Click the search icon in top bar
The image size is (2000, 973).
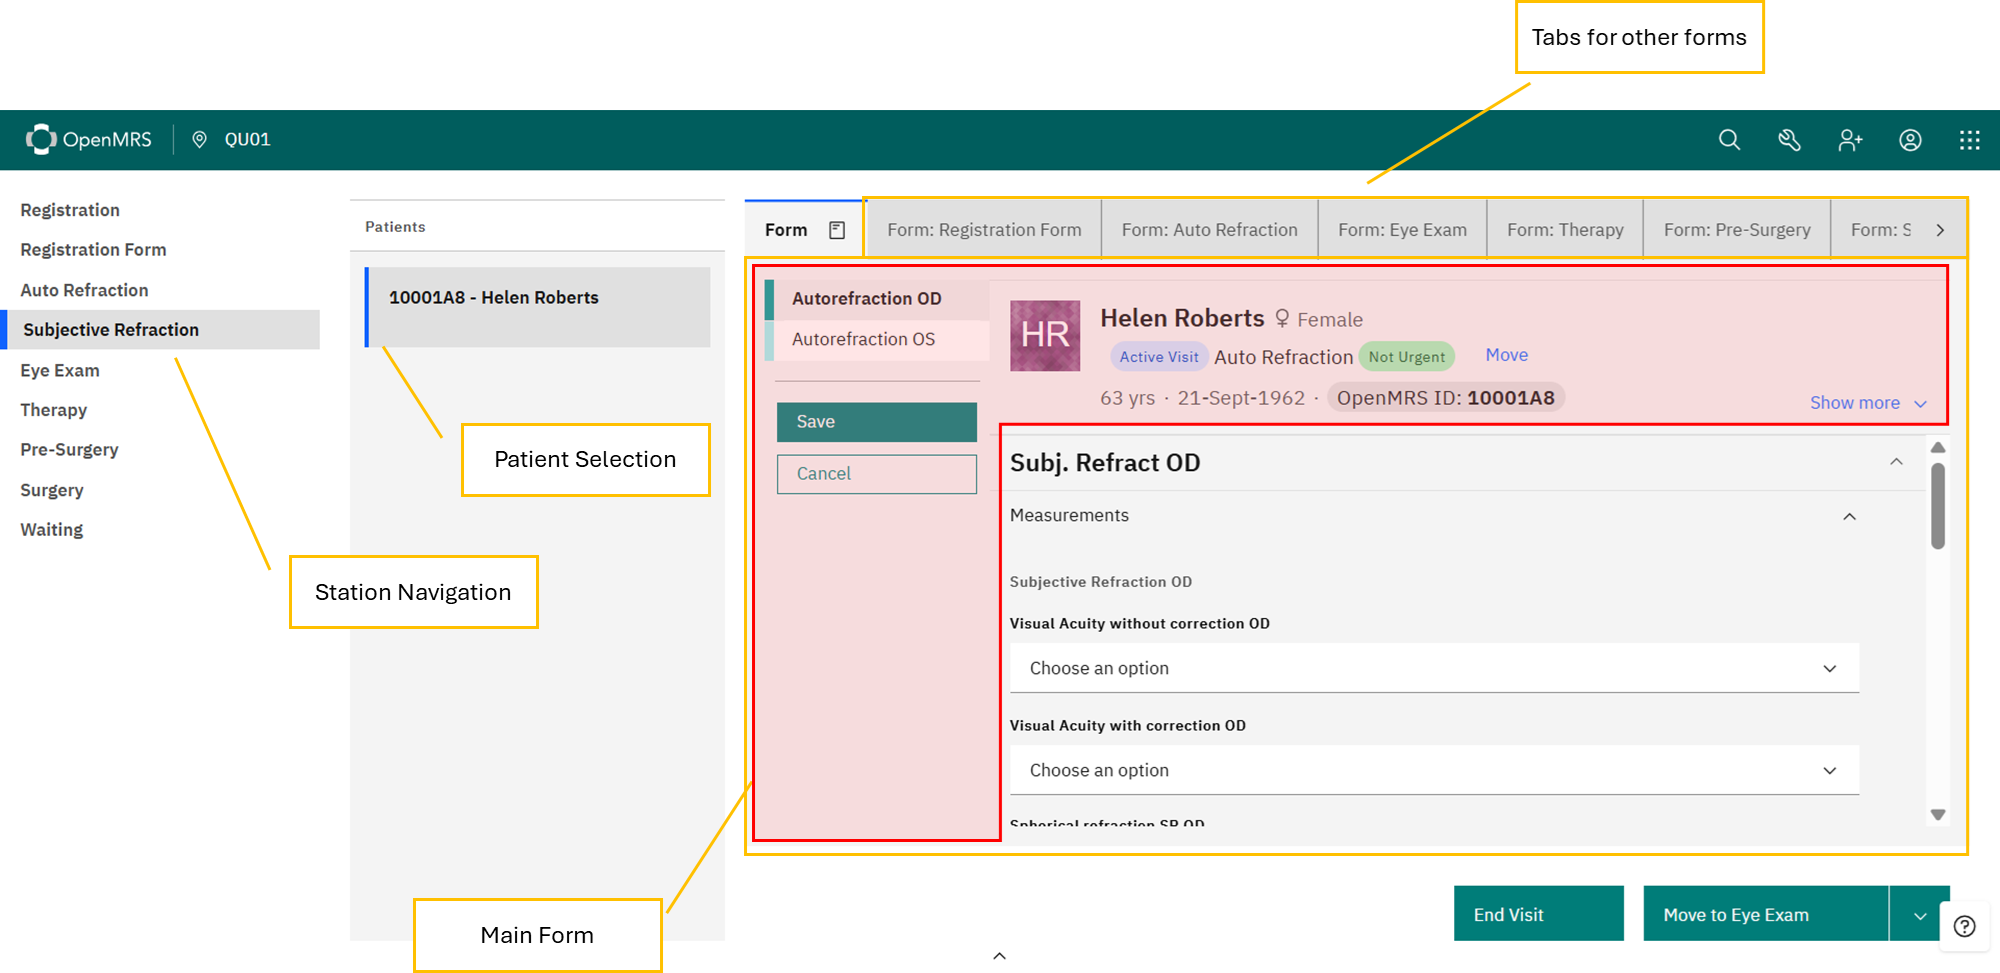[x=1729, y=140]
